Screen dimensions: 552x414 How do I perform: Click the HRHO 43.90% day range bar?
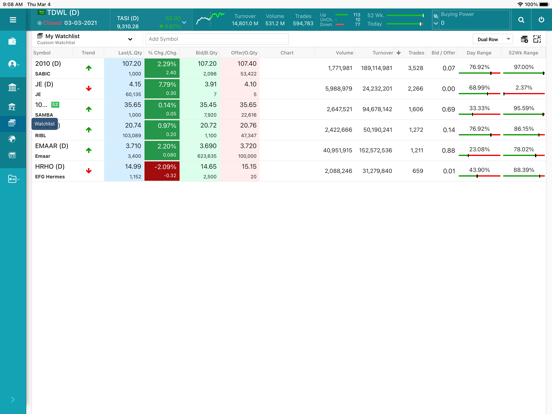(479, 176)
